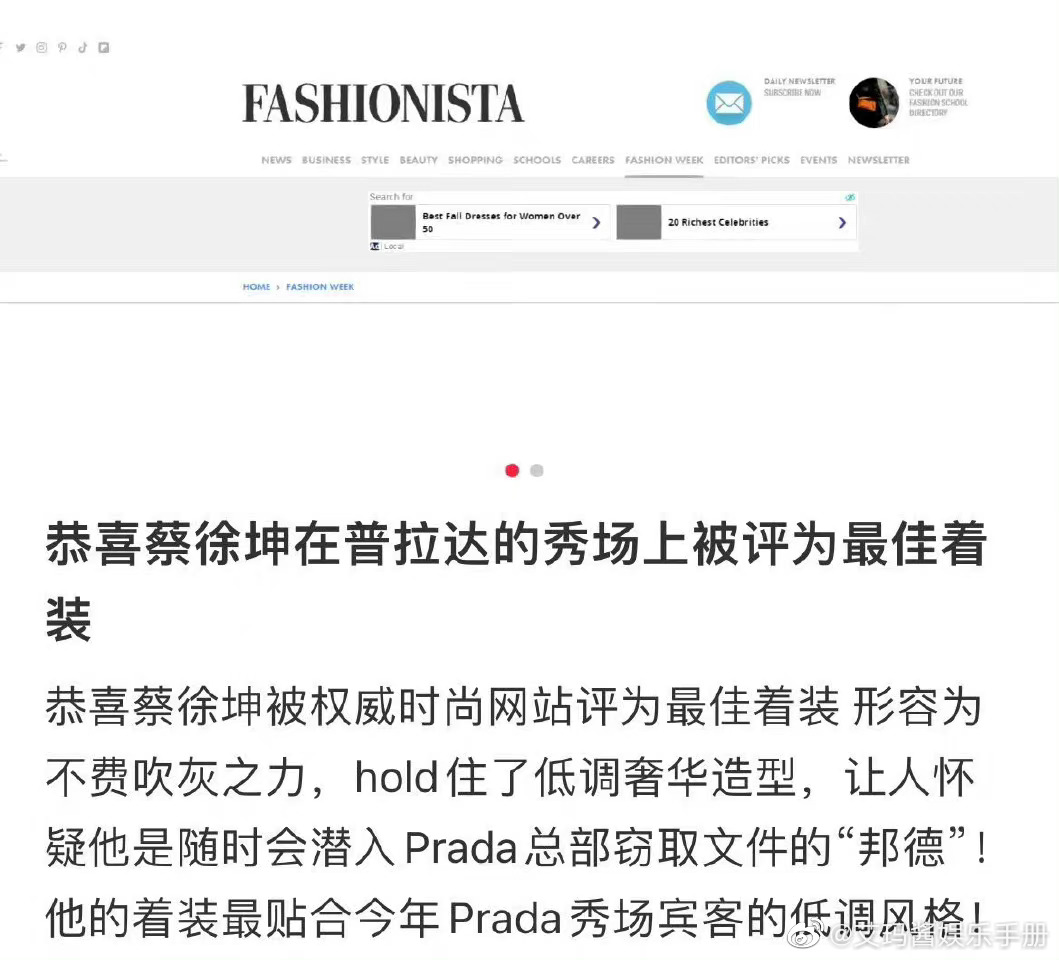Open the 20 Richest Celebrities arrow
This screenshot has width=1059, height=960.
[842, 222]
